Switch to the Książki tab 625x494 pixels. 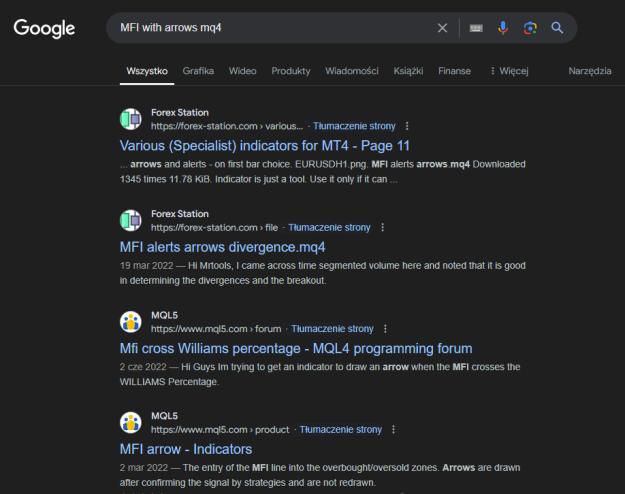click(408, 71)
